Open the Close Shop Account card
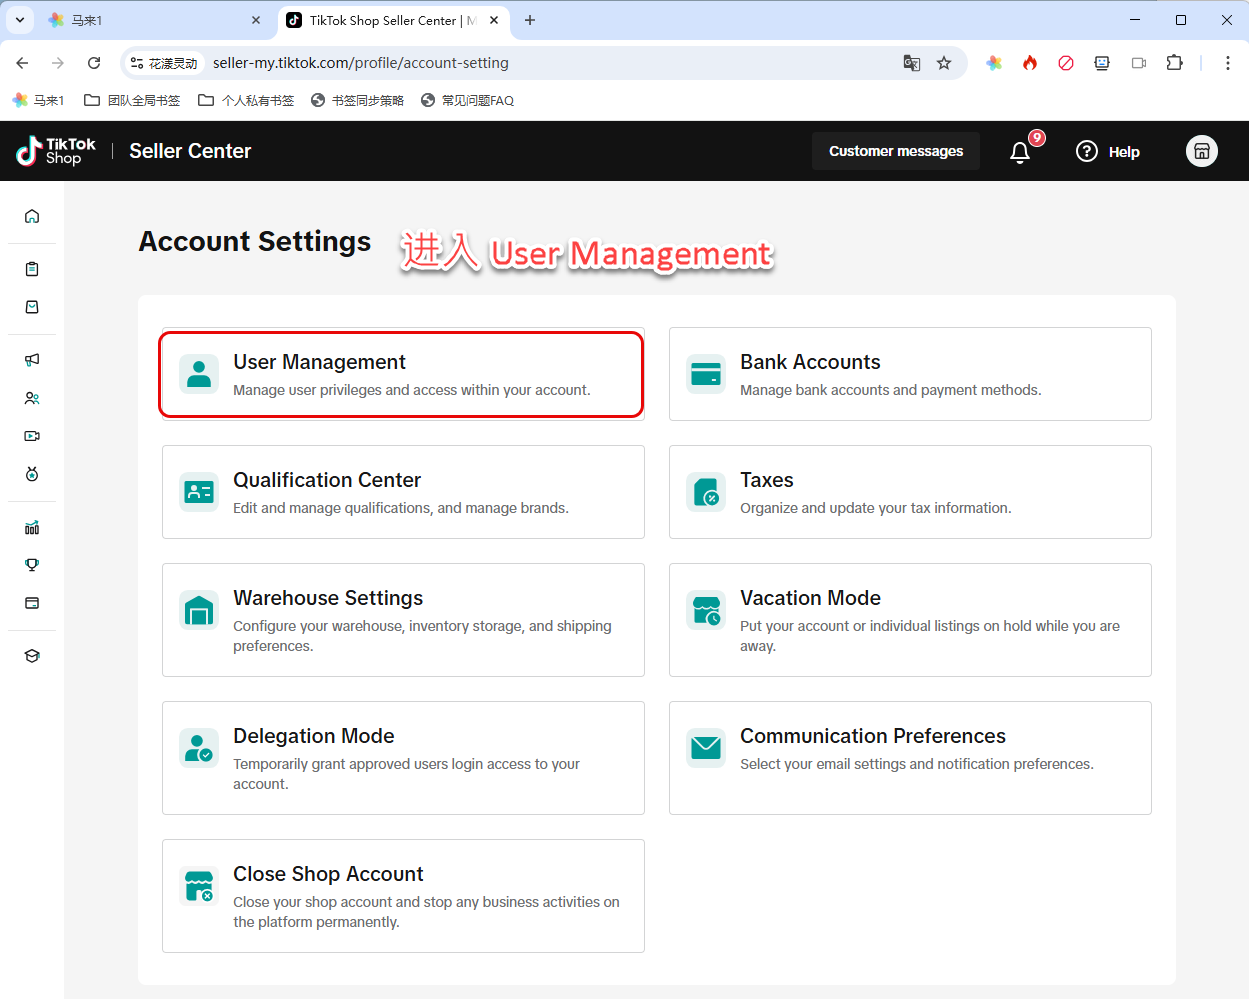The width and height of the screenshot is (1249, 999). pyautogui.click(x=403, y=896)
